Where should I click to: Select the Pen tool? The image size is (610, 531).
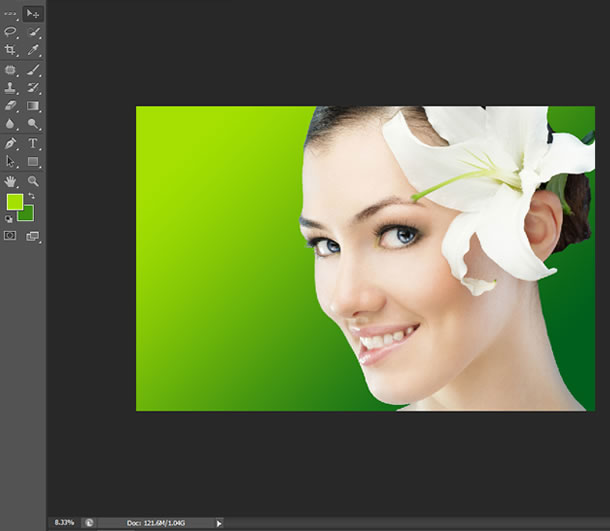click(11, 143)
